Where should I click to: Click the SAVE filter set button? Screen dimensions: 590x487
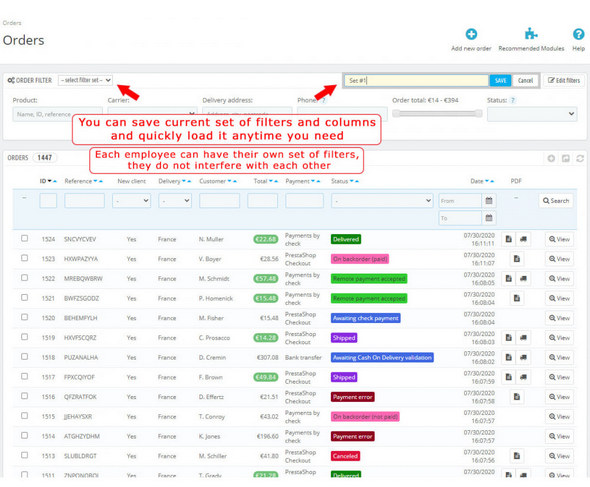(x=500, y=81)
